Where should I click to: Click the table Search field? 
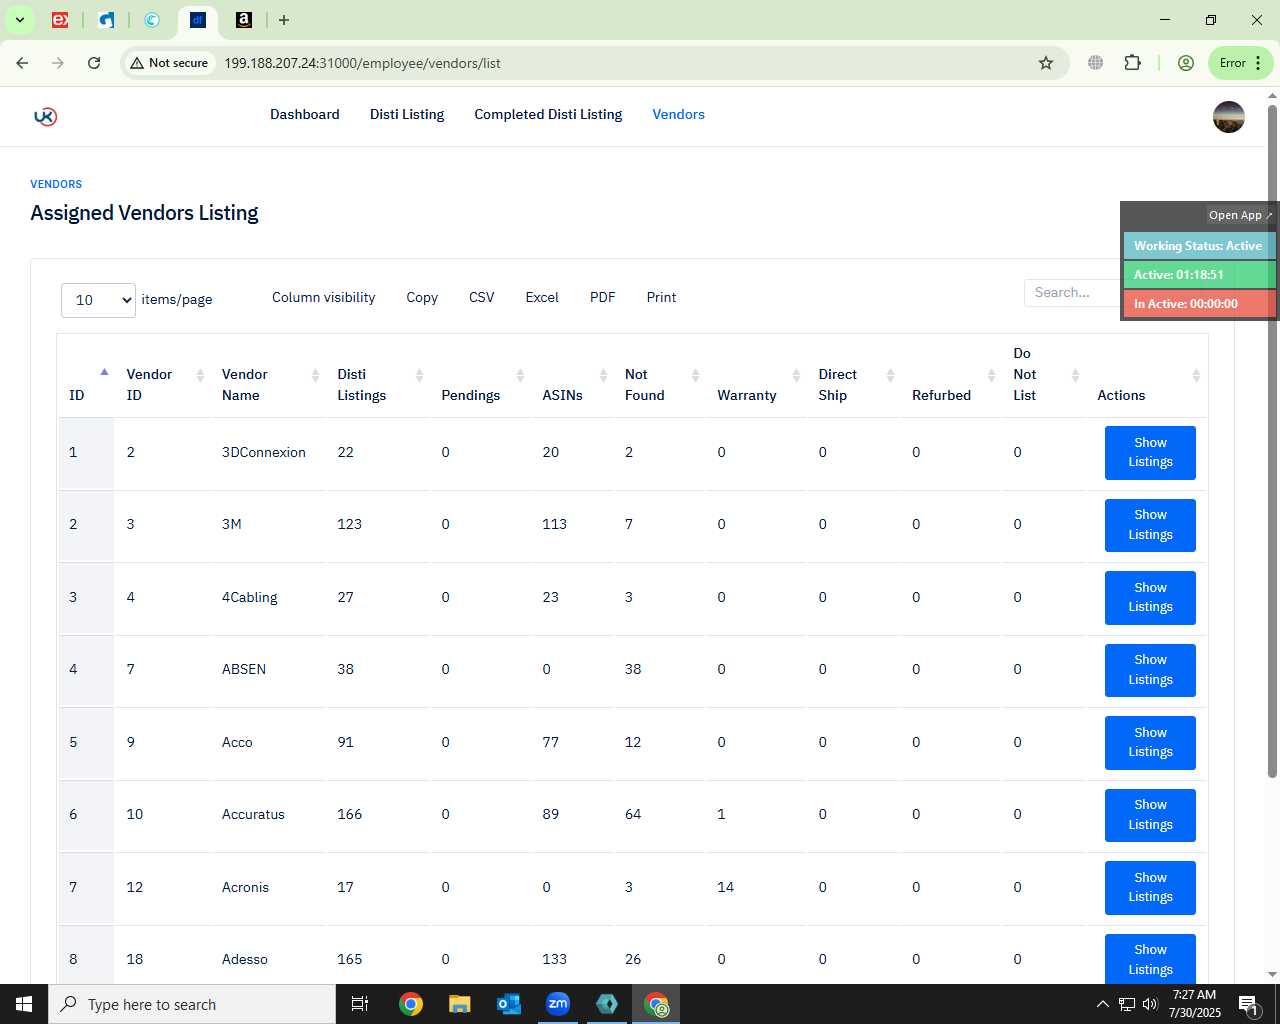pos(1072,293)
